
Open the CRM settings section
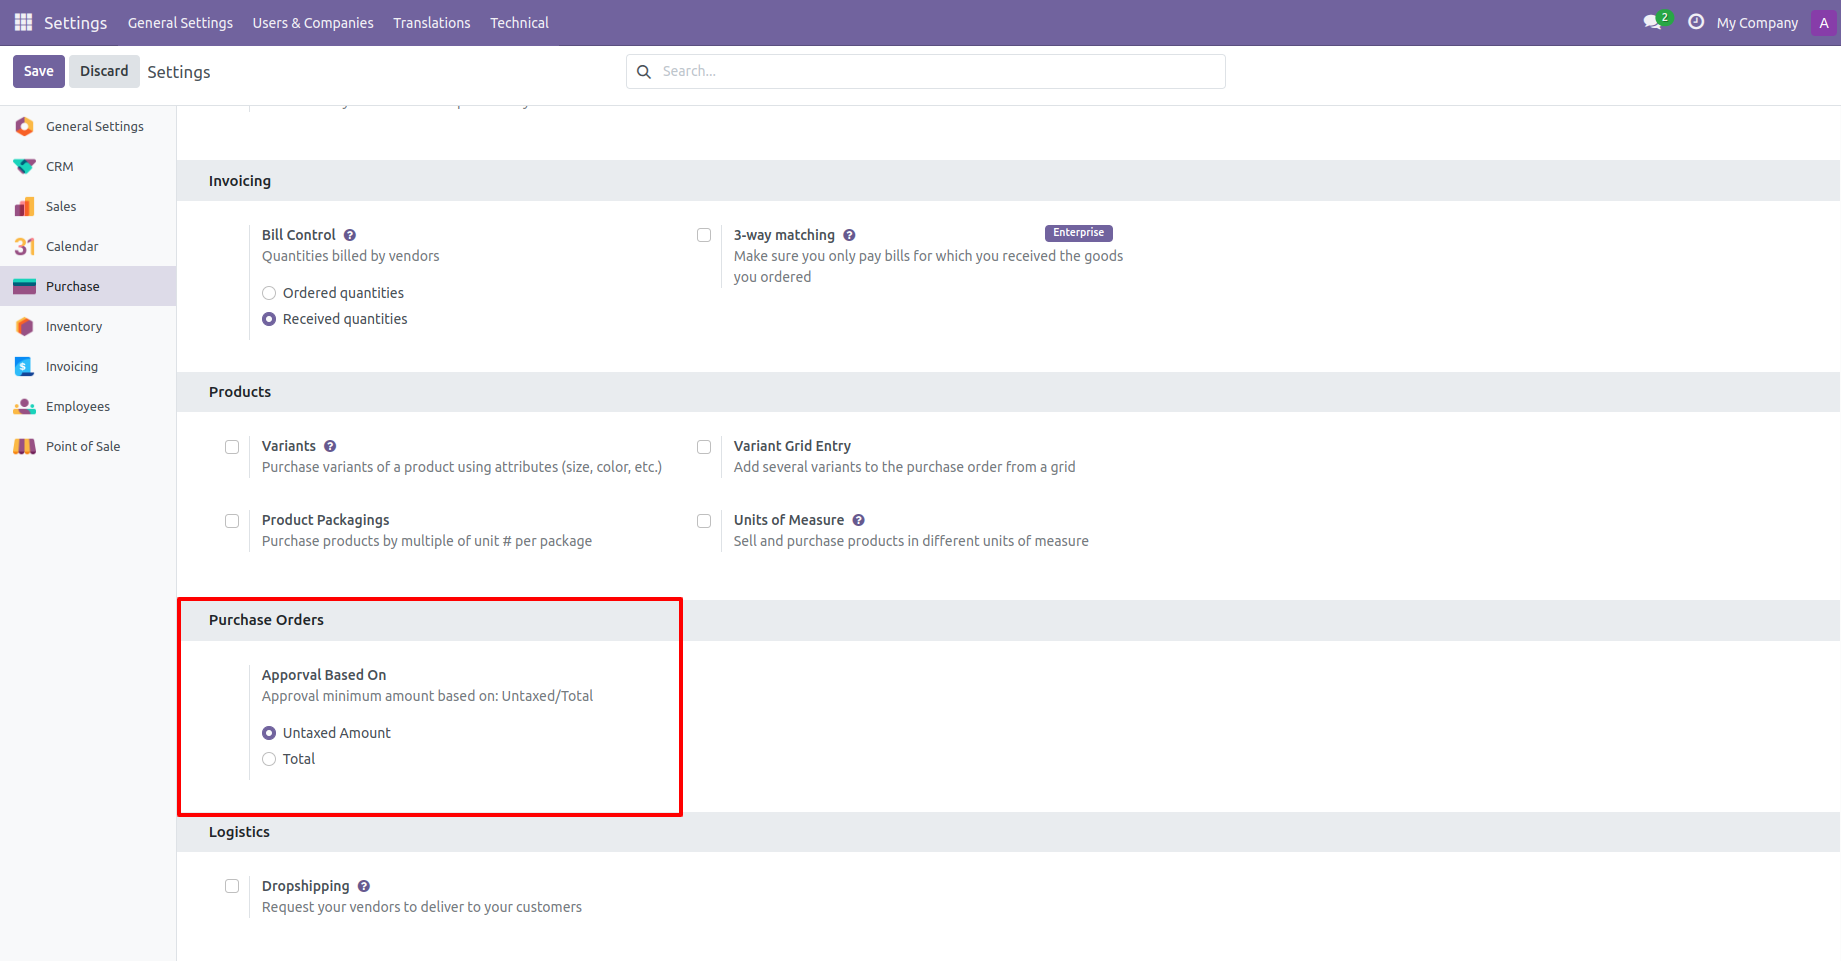[60, 166]
